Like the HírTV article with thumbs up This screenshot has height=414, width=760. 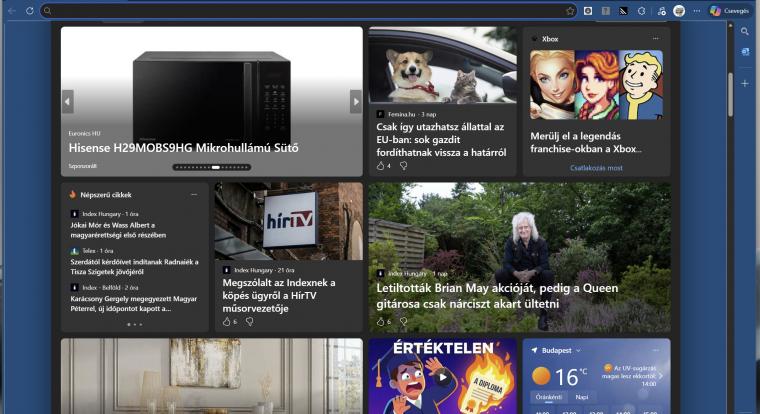tap(226, 321)
